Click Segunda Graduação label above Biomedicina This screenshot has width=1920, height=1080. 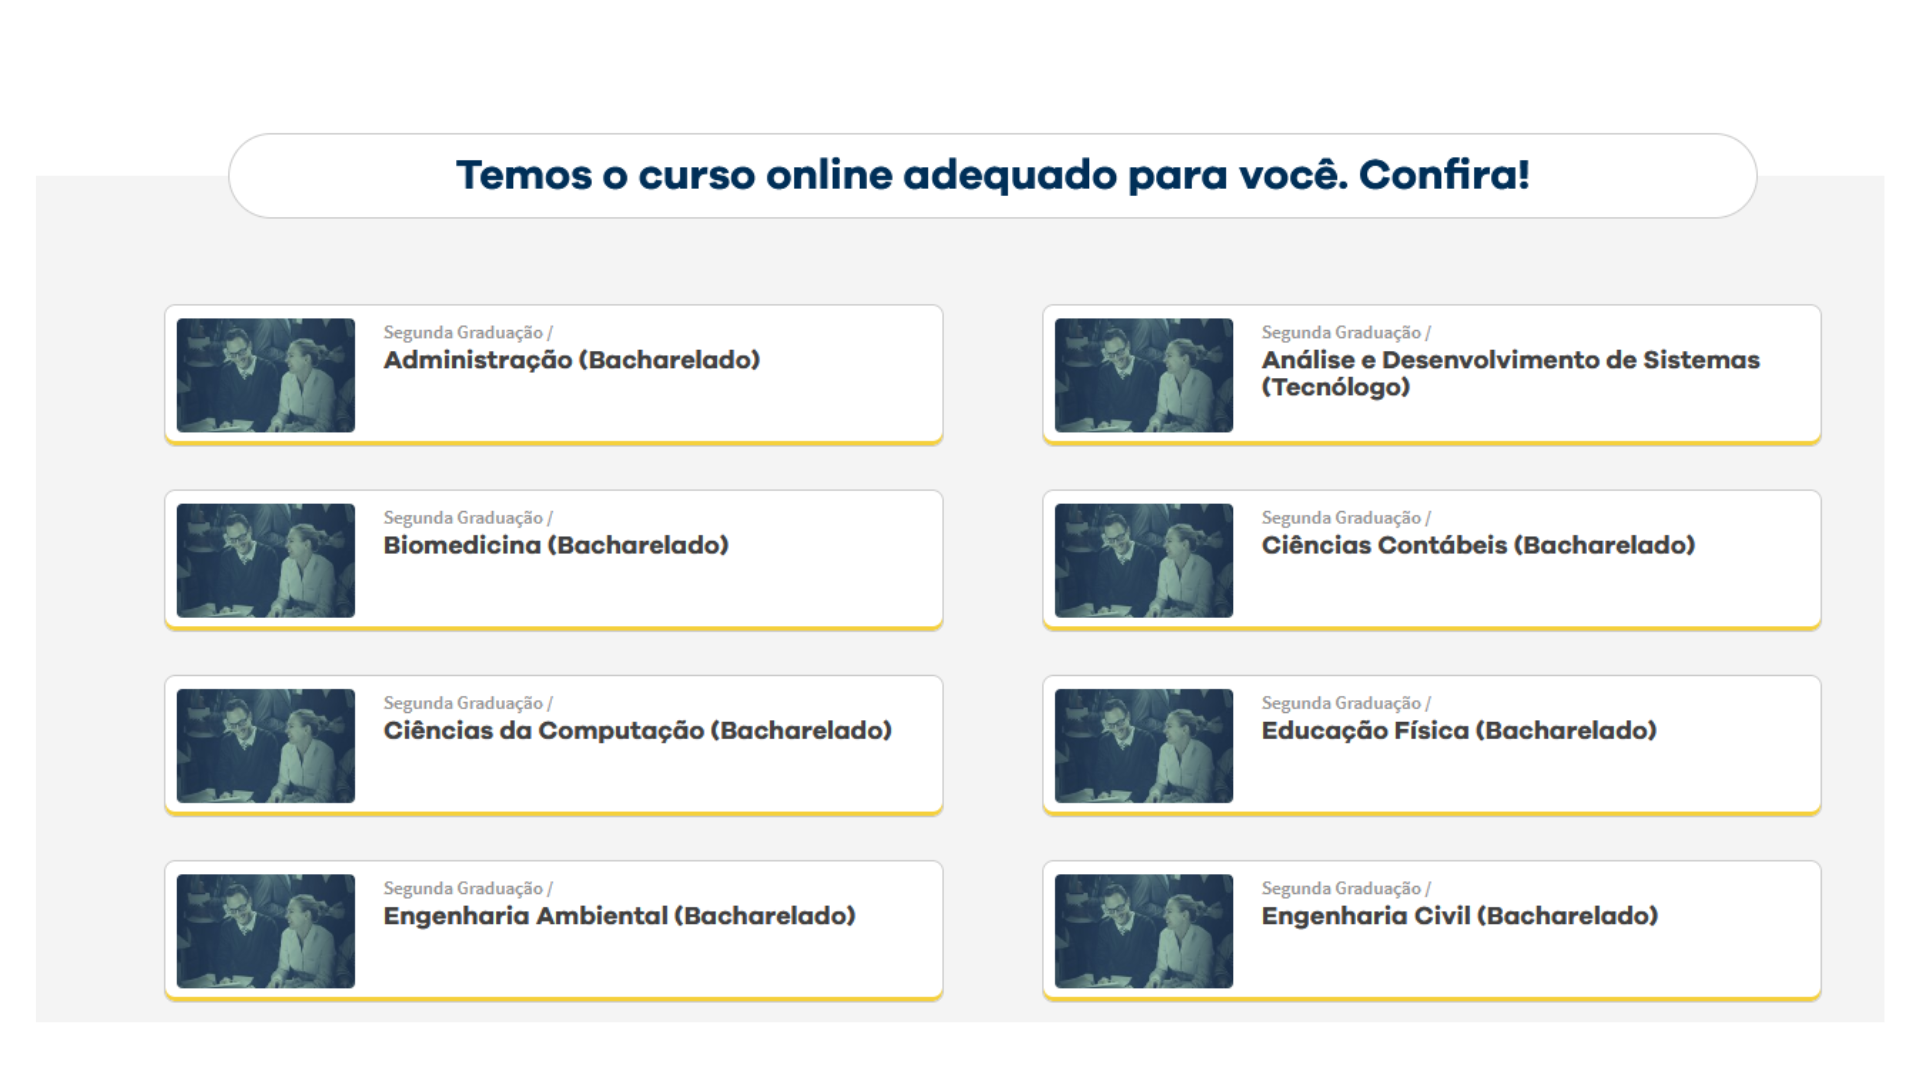pos(468,518)
